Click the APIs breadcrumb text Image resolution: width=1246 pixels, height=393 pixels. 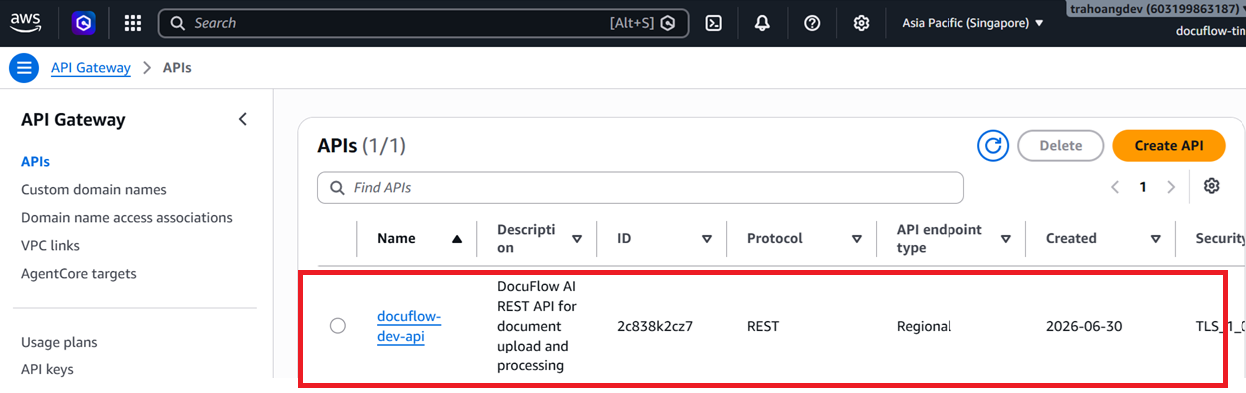pyautogui.click(x=177, y=68)
